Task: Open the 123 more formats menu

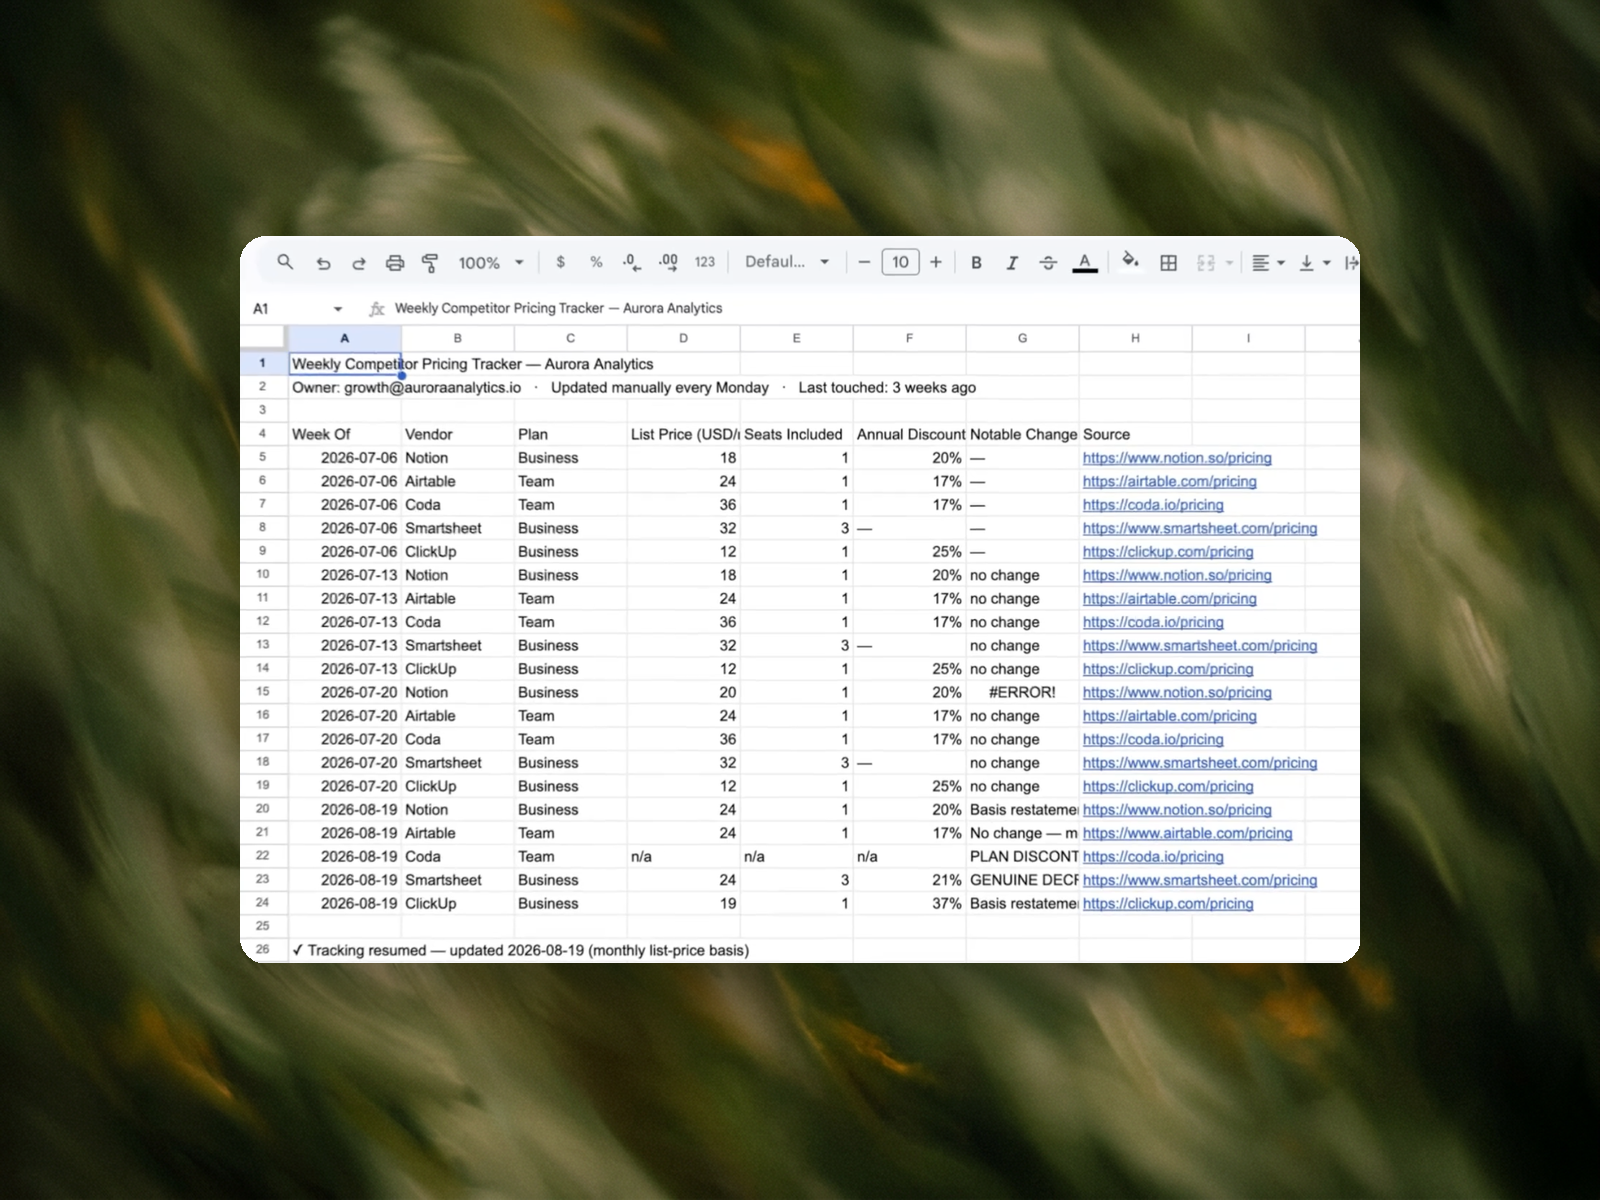Action: 705,262
